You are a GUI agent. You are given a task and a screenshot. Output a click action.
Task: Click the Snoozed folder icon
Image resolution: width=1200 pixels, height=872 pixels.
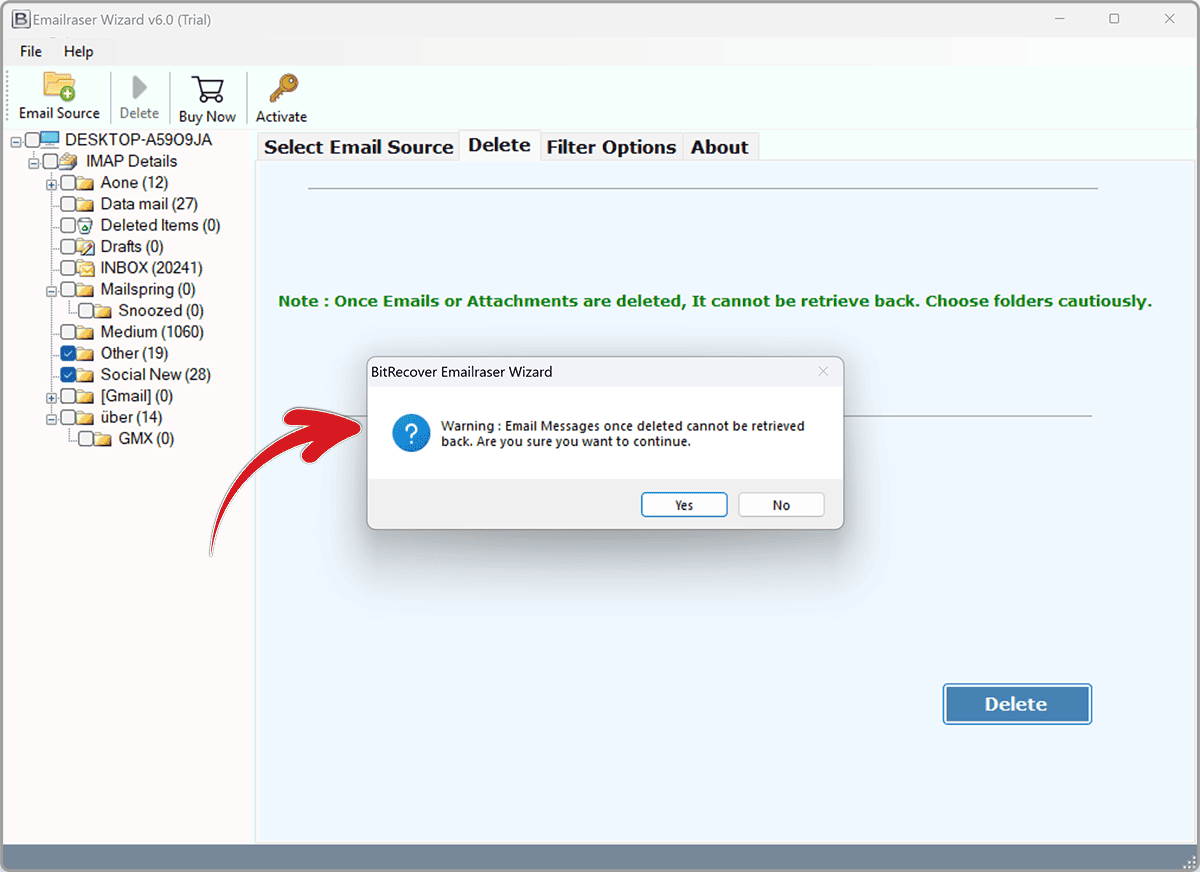point(105,311)
